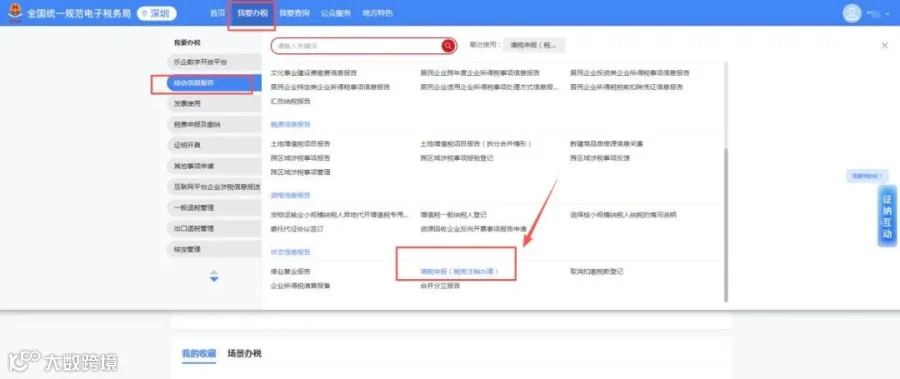Image resolution: width=900 pixels, height=379 pixels.
Task: Select 互联网平台企业涉税信息报送 in the sidebar
Action: point(214,187)
